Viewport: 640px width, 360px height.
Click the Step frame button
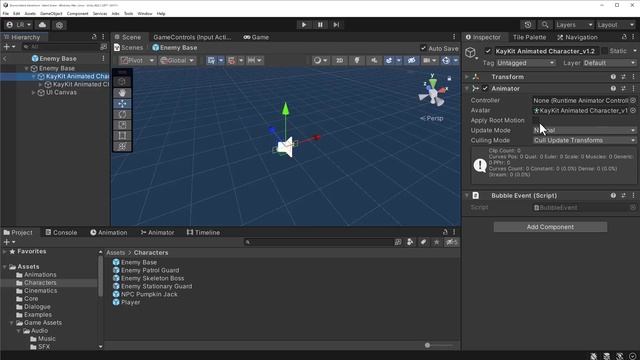[x=336, y=24]
